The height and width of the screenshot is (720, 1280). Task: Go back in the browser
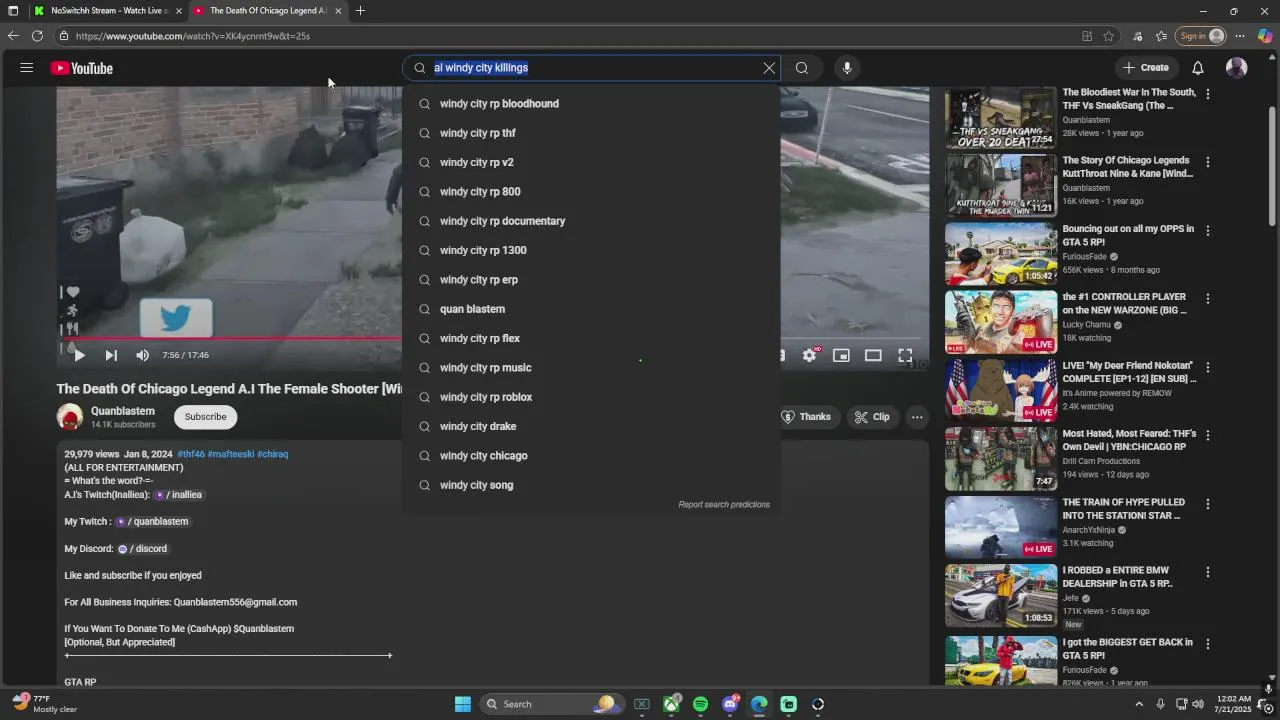click(x=13, y=36)
